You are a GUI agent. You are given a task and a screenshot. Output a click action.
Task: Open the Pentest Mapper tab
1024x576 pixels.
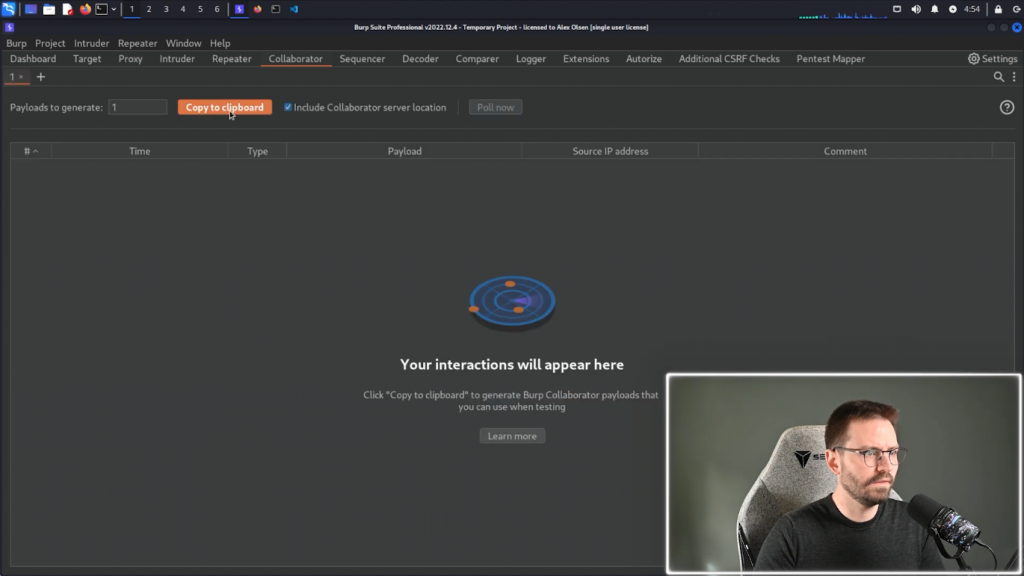pos(830,59)
